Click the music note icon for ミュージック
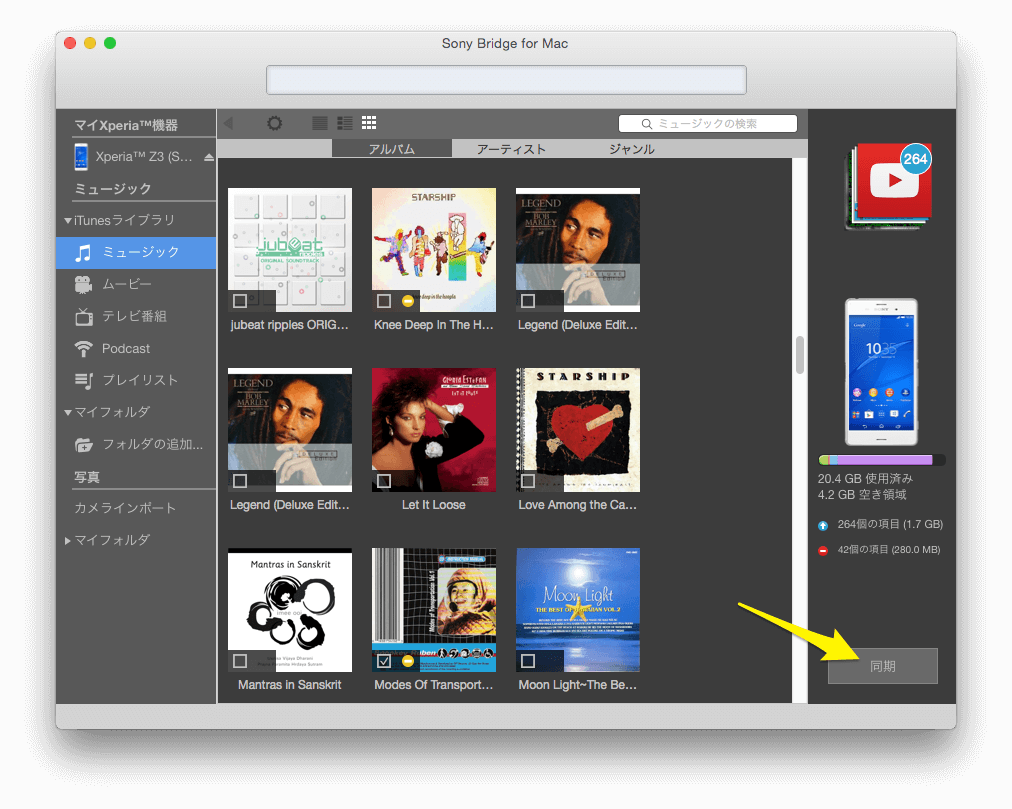This screenshot has width=1012, height=809. tap(83, 252)
